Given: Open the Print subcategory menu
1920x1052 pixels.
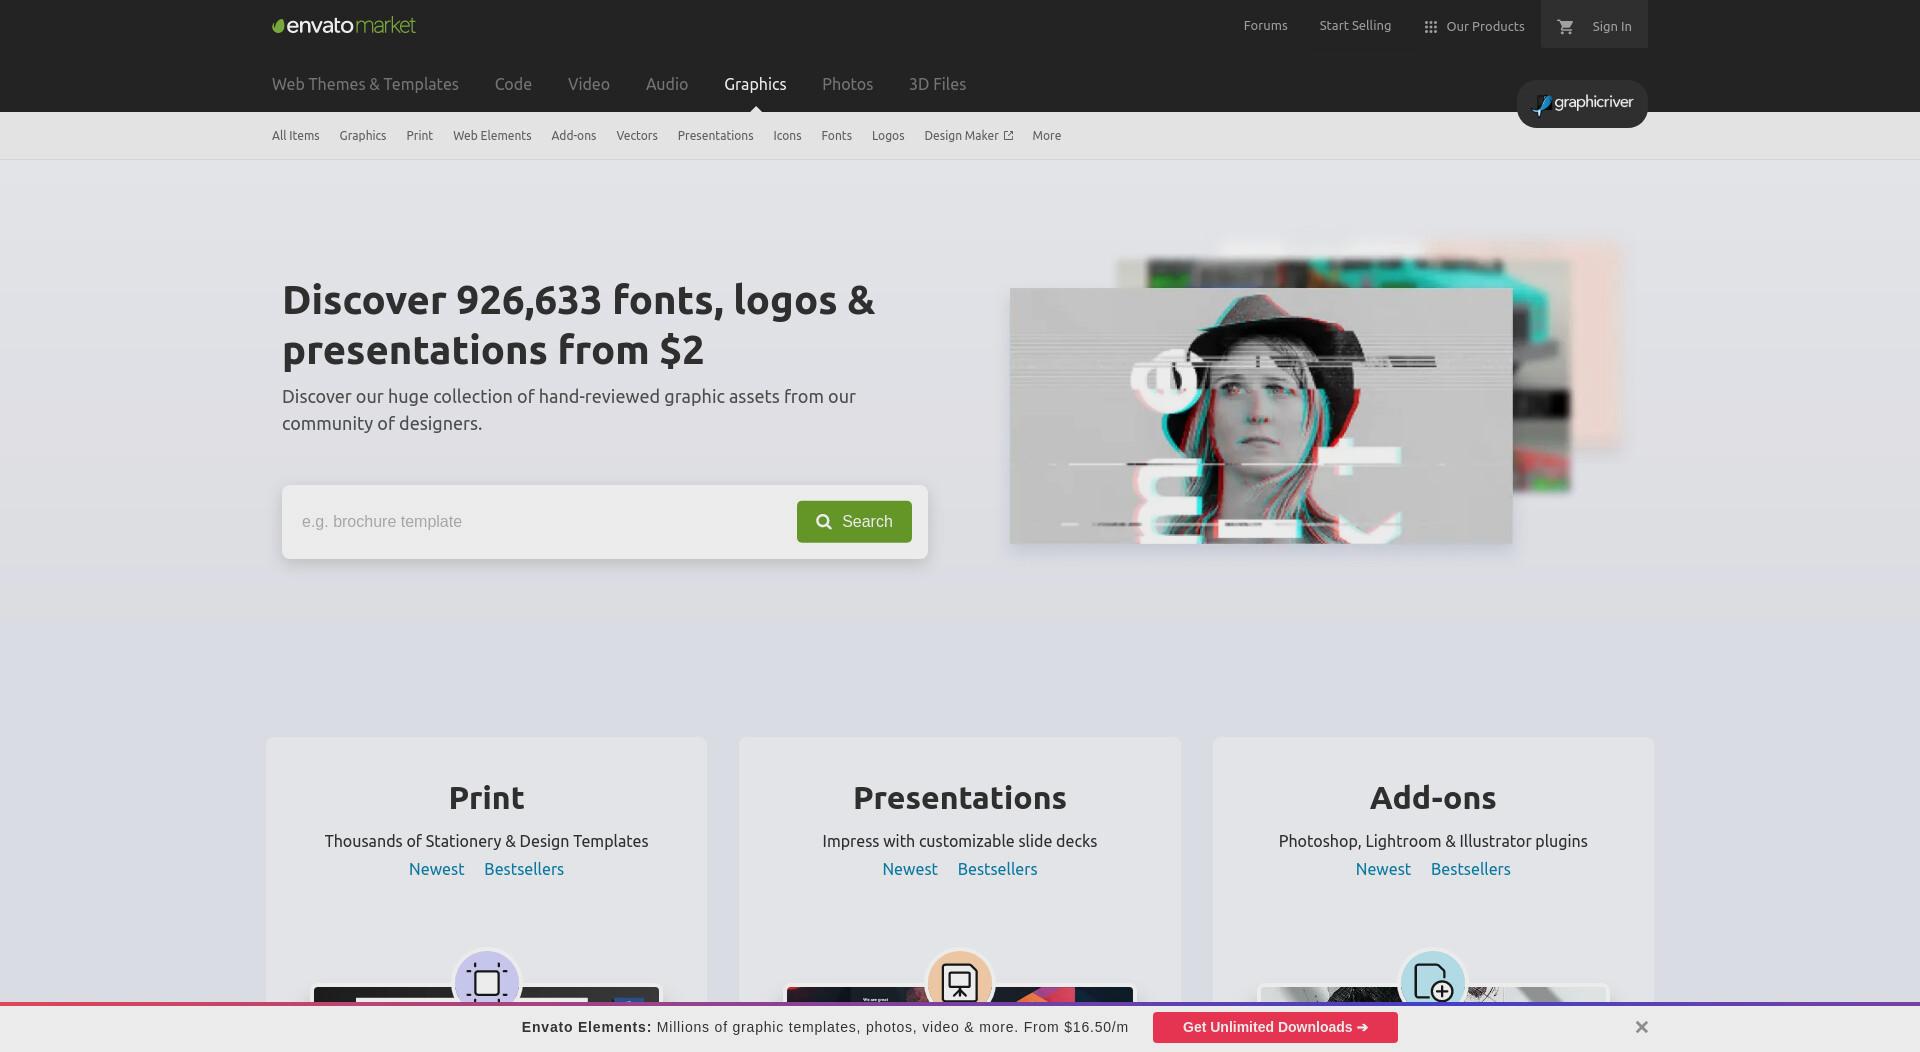Looking at the screenshot, I should (x=419, y=136).
